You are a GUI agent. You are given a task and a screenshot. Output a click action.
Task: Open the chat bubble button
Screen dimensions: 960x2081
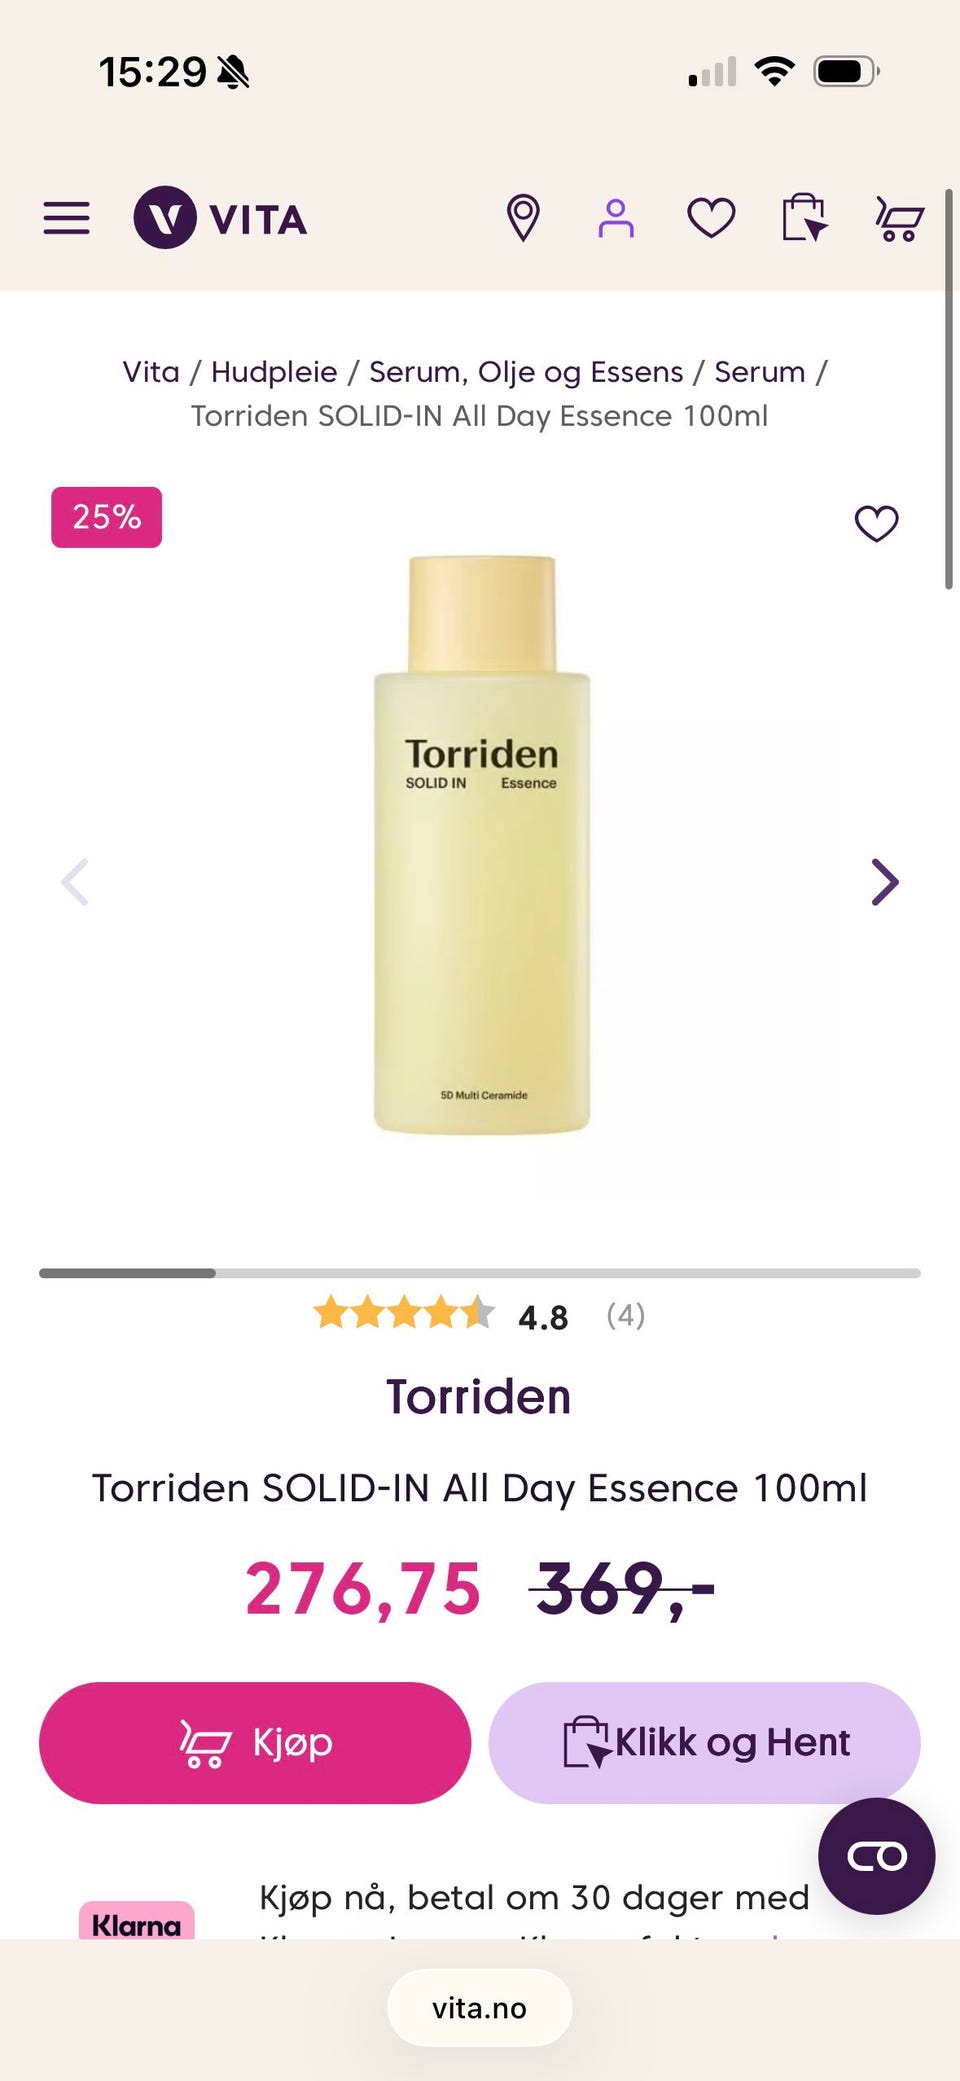click(x=877, y=1856)
